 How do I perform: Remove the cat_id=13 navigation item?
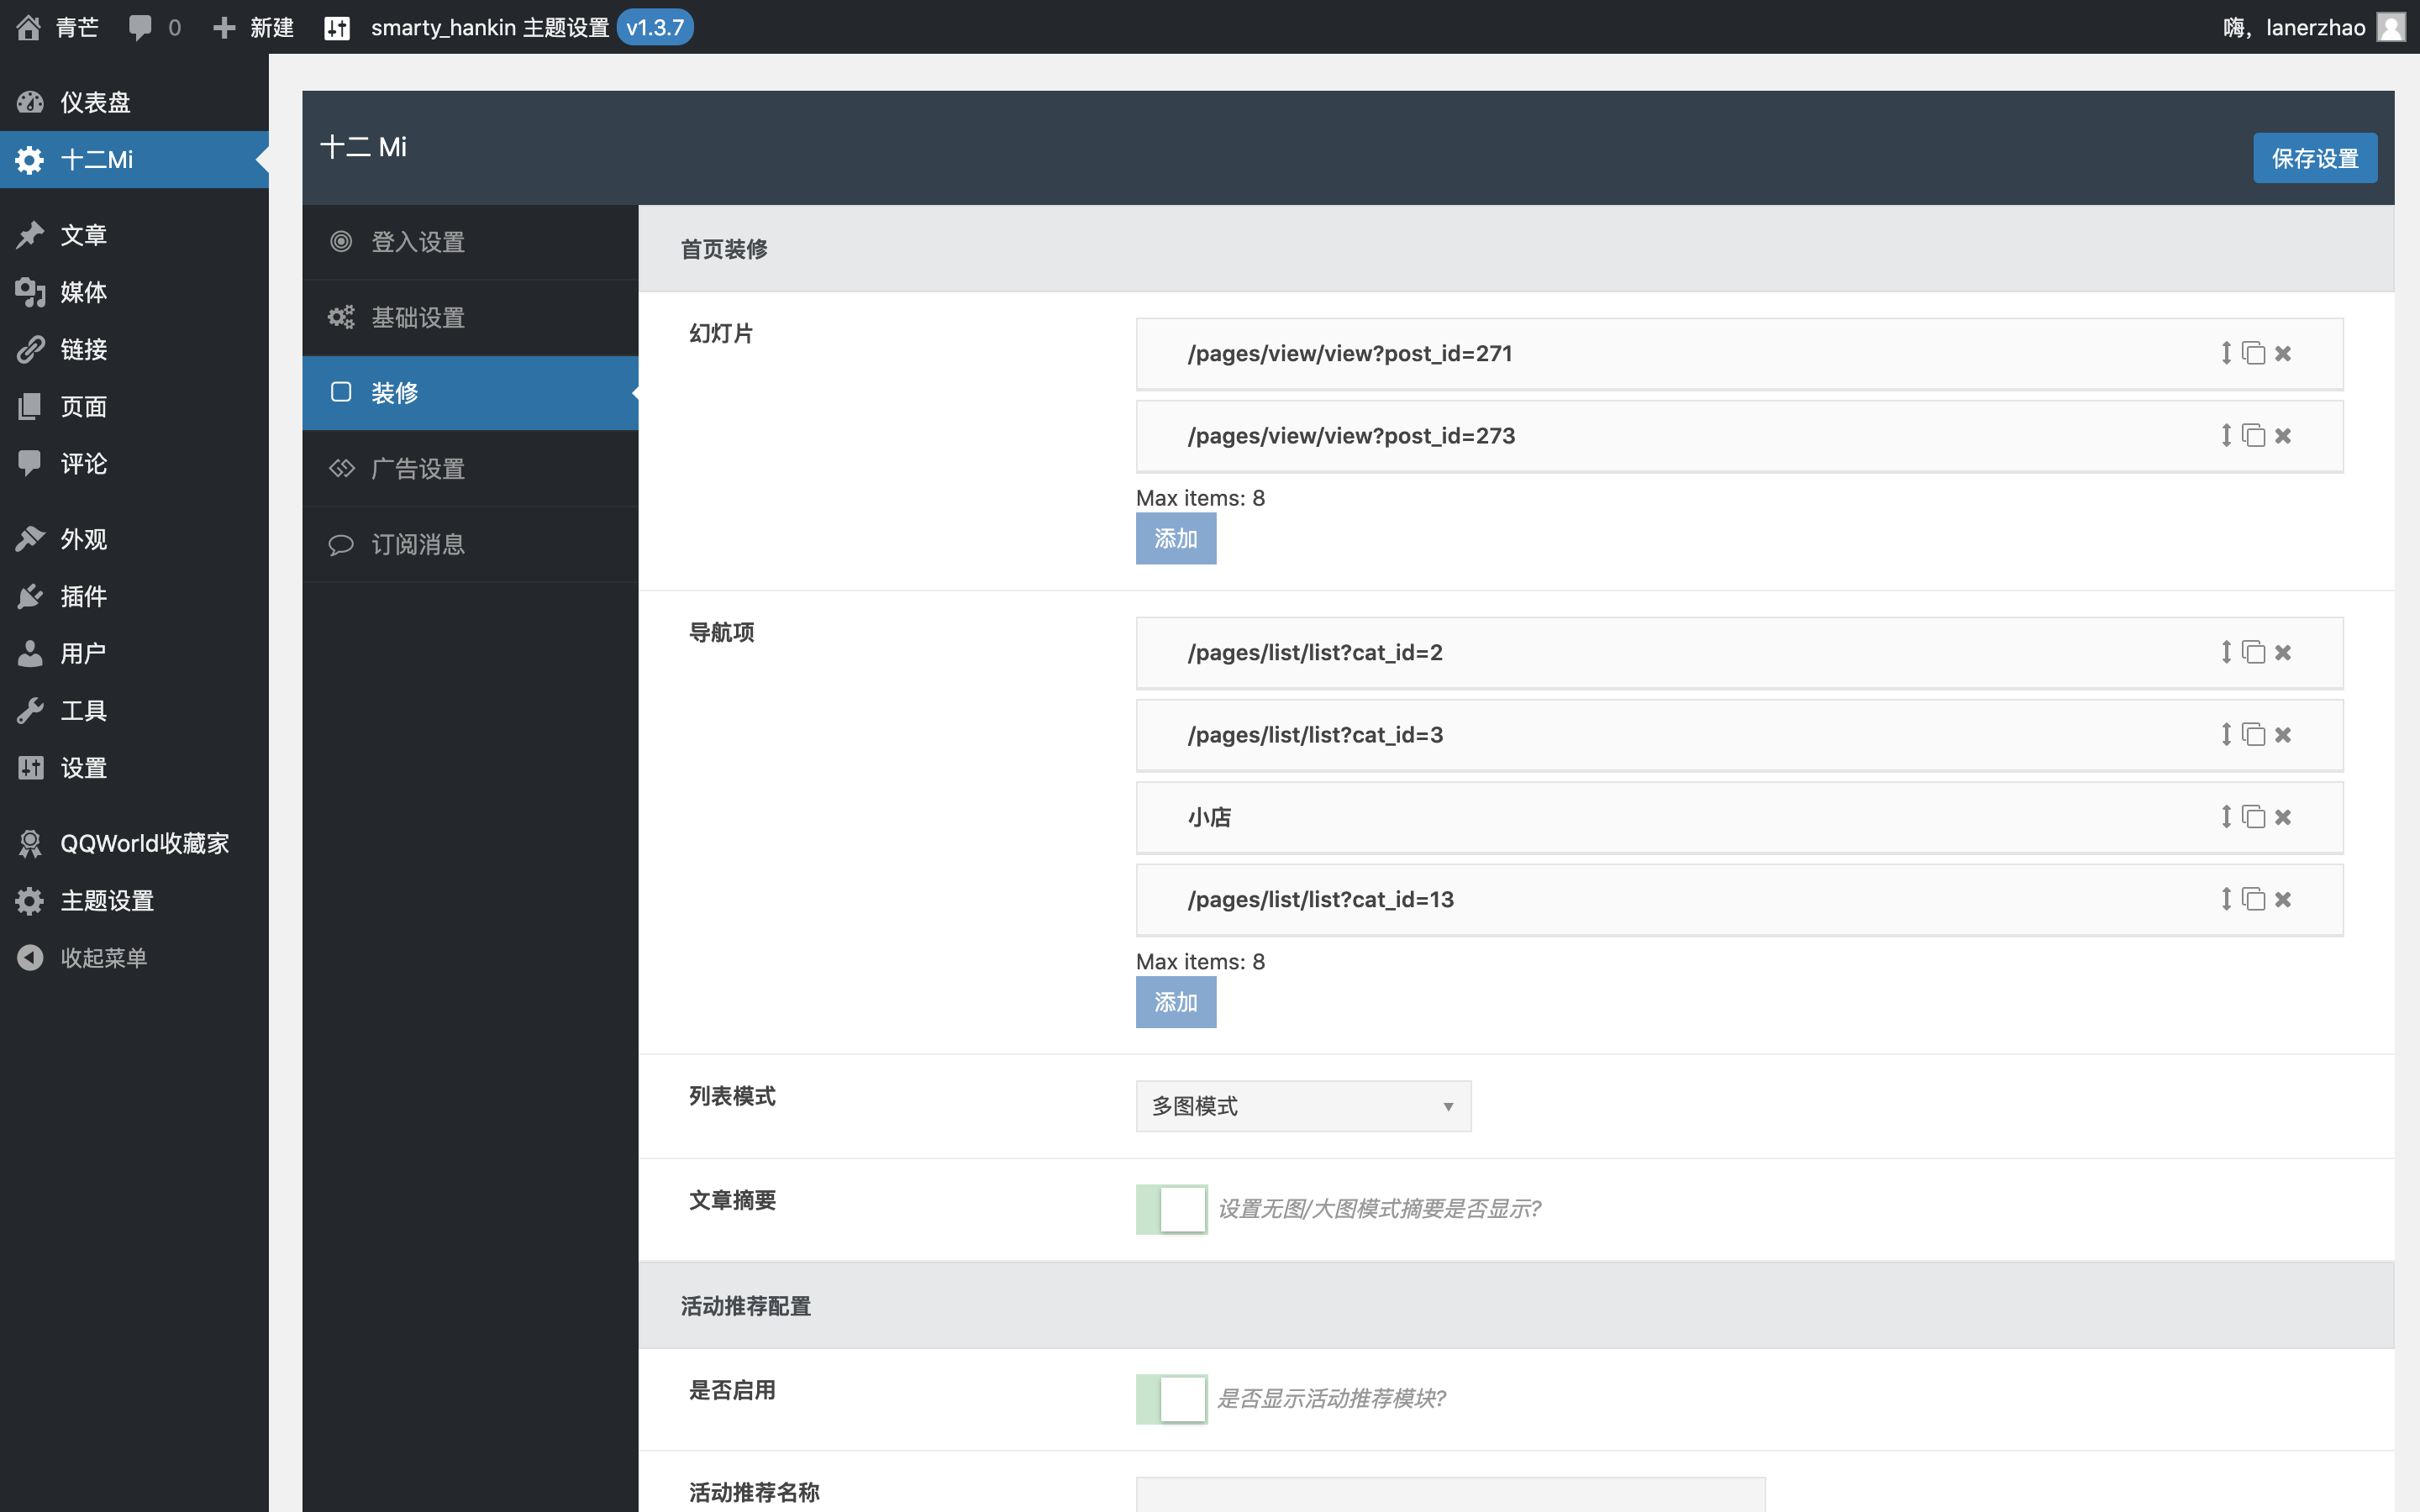click(2283, 899)
